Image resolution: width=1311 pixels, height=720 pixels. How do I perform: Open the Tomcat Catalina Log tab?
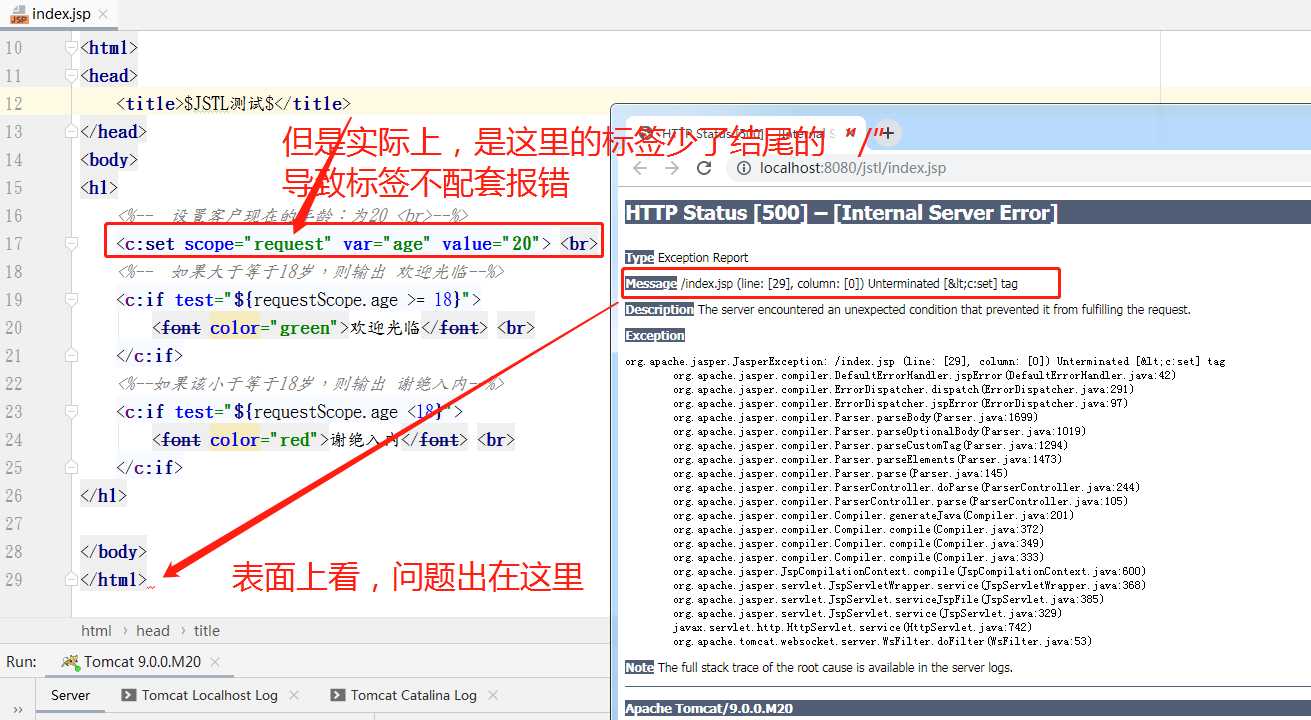tap(413, 695)
